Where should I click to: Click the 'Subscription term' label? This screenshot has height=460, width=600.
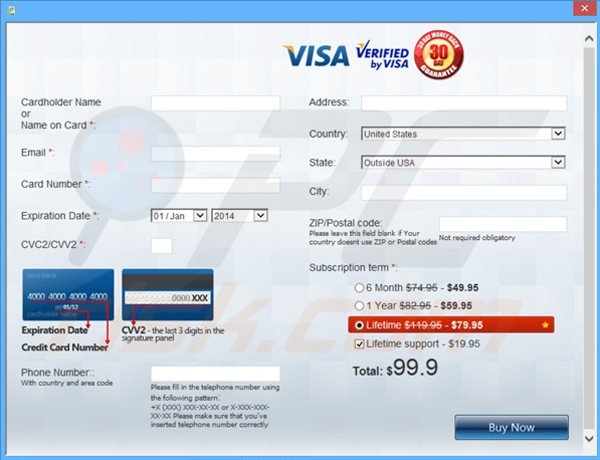353,268
